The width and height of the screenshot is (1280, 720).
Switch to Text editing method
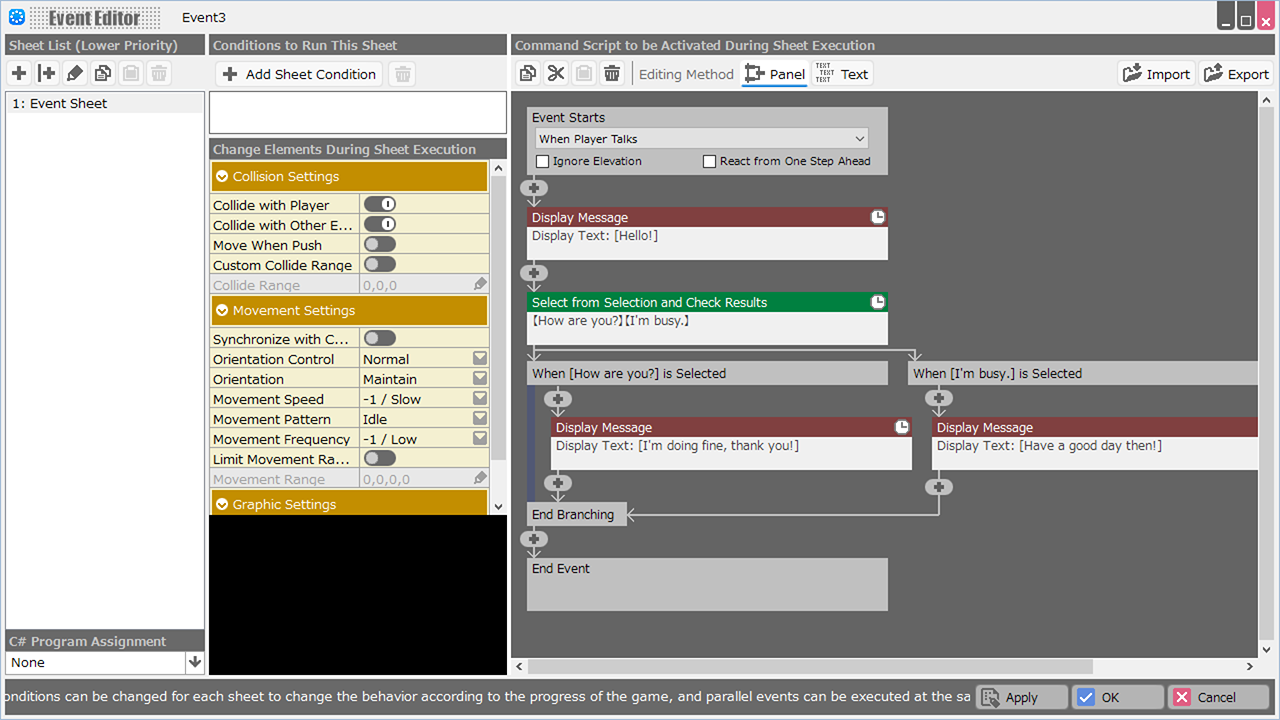point(841,74)
